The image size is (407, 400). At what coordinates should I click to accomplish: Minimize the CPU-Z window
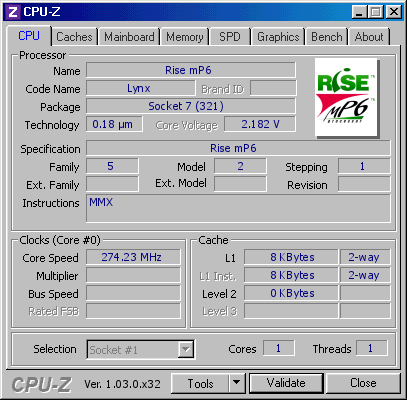coord(359,12)
